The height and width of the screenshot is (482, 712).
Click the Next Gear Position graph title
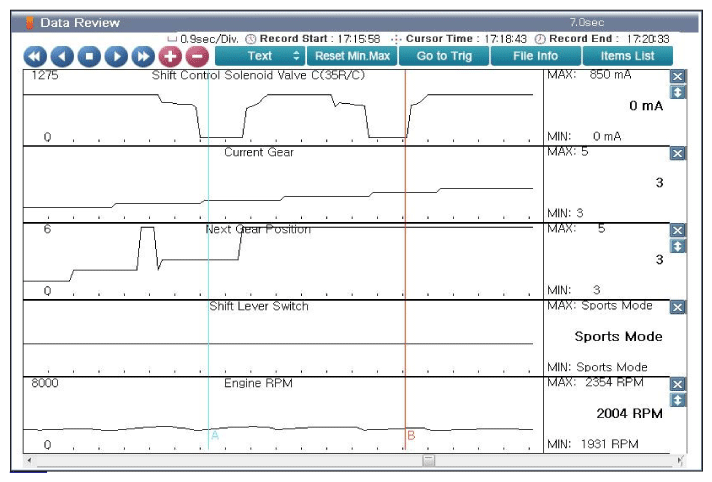(258, 229)
